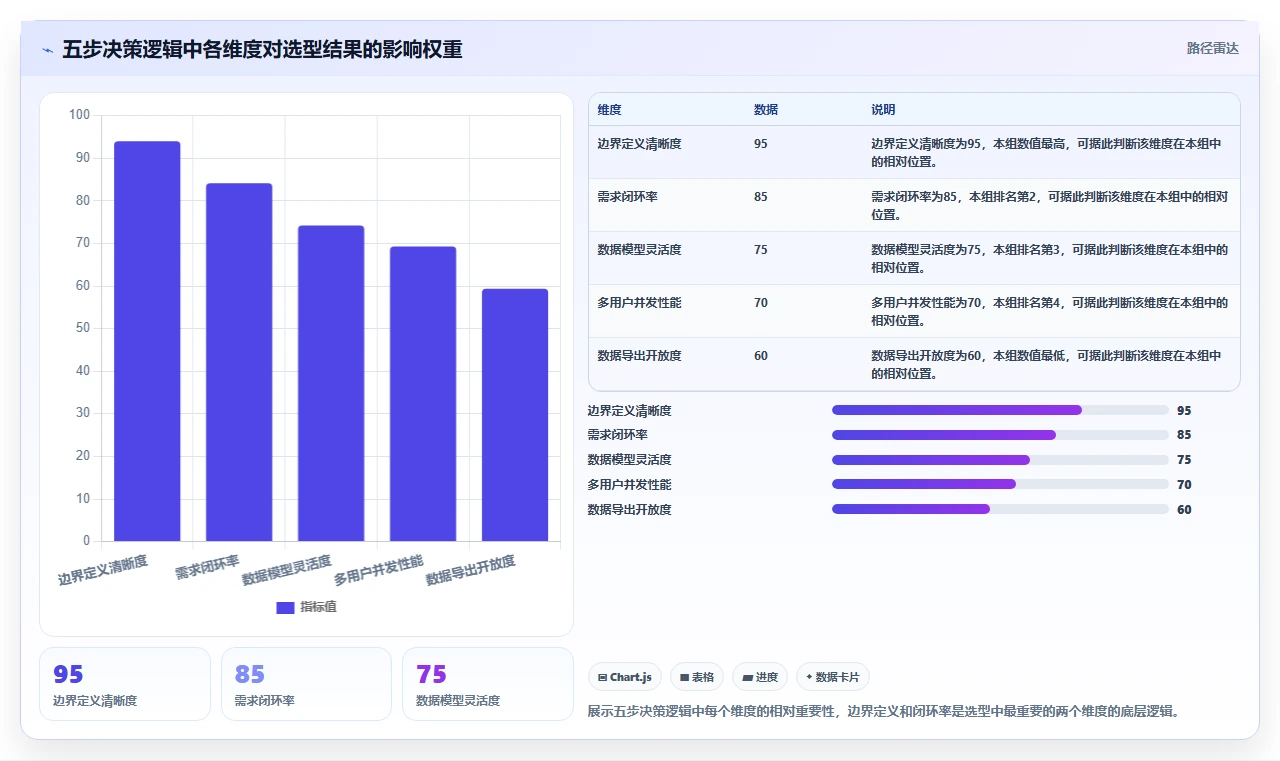The width and height of the screenshot is (1280, 761).
Task: Click table value 70
Action: point(761,303)
